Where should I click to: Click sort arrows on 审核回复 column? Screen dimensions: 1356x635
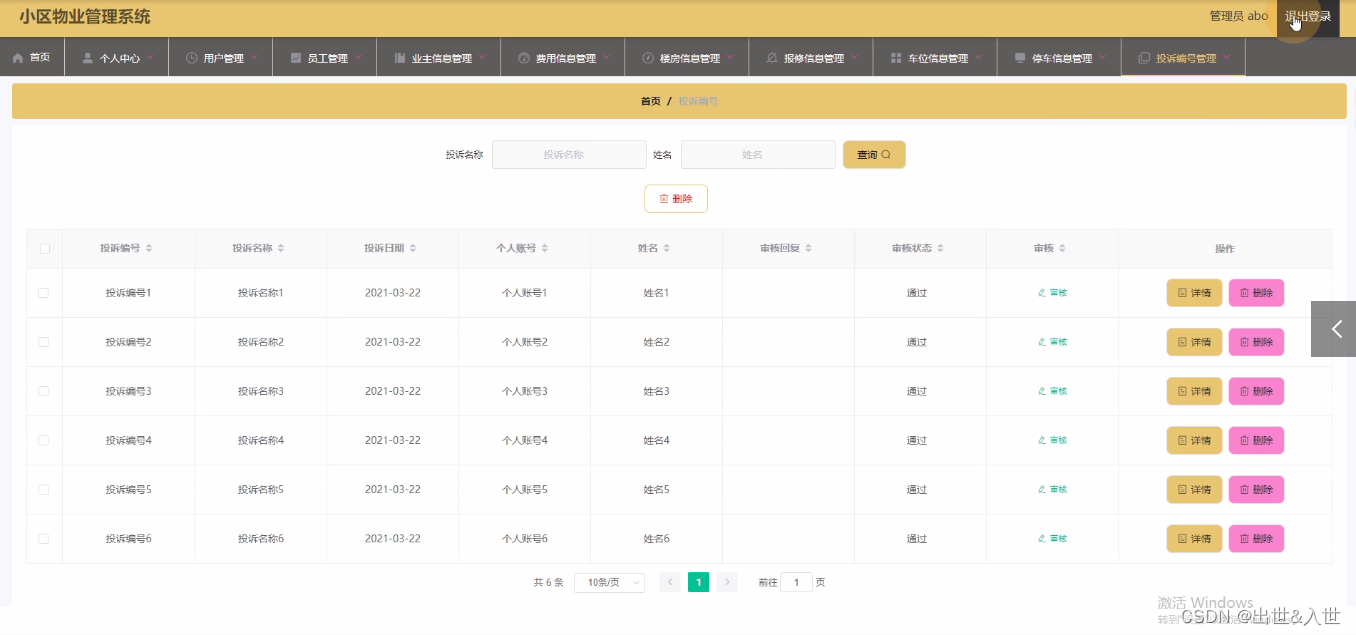[x=809, y=248]
